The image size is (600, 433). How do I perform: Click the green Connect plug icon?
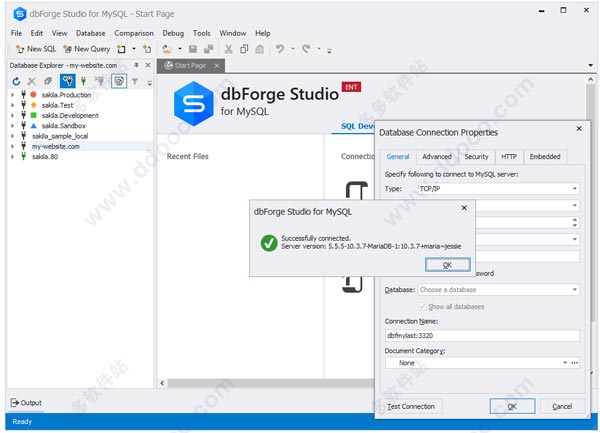click(x=83, y=81)
